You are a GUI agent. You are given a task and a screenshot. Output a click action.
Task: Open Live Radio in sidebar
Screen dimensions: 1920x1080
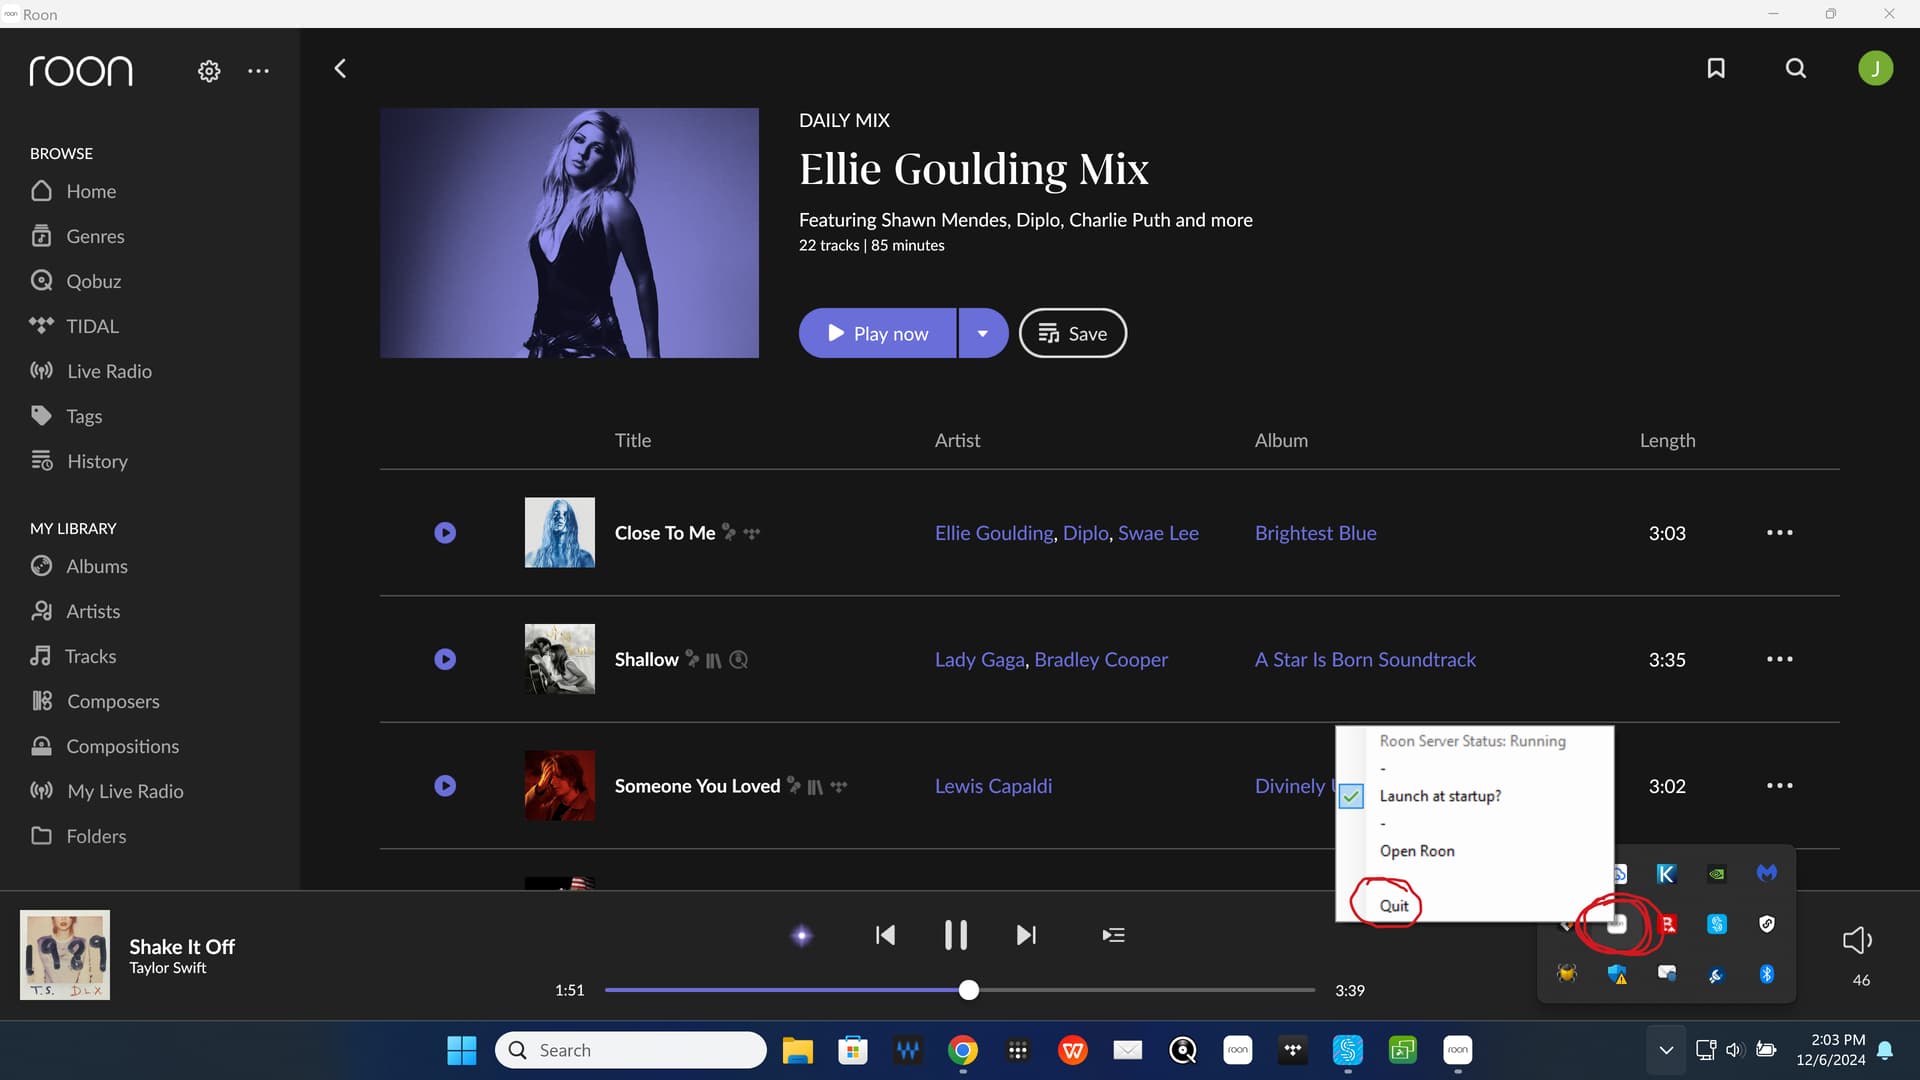pos(109,371)
